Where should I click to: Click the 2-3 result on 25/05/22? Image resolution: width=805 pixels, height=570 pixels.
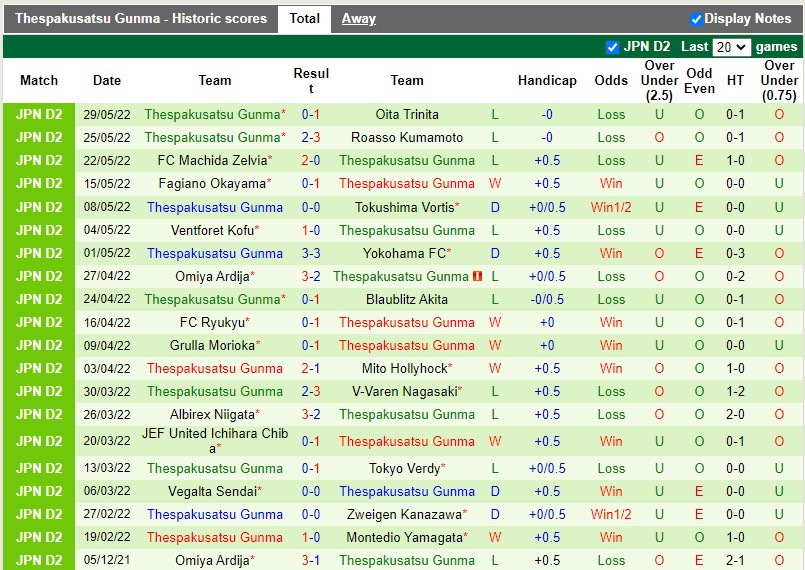(x=311, y=138)
